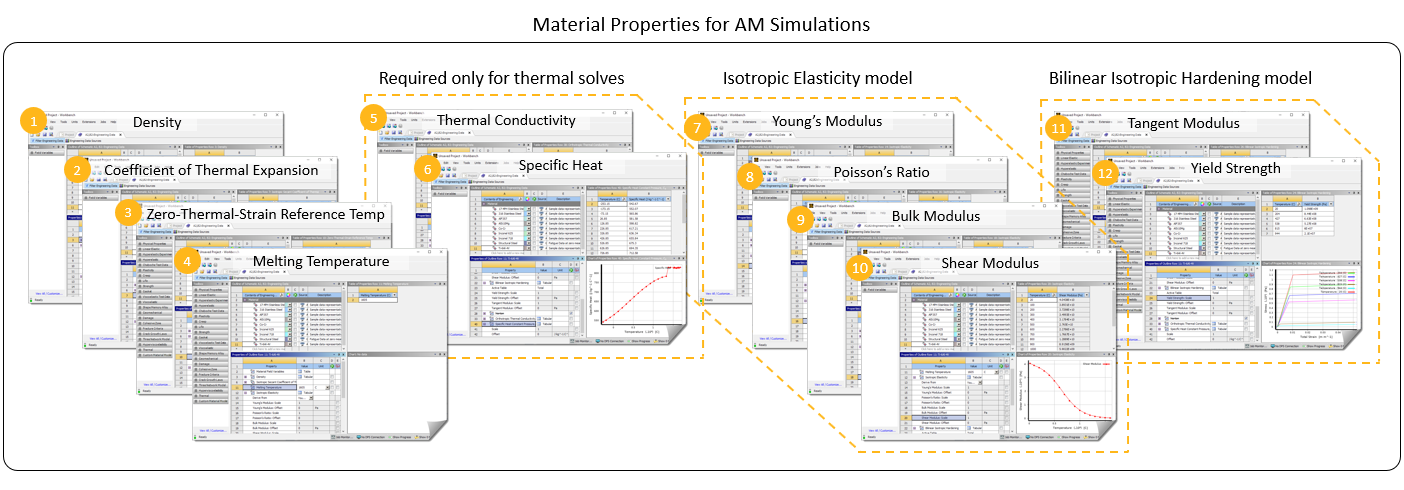Click Engineering Data Sources in Melting Temperature window

[x=249, y=278]
